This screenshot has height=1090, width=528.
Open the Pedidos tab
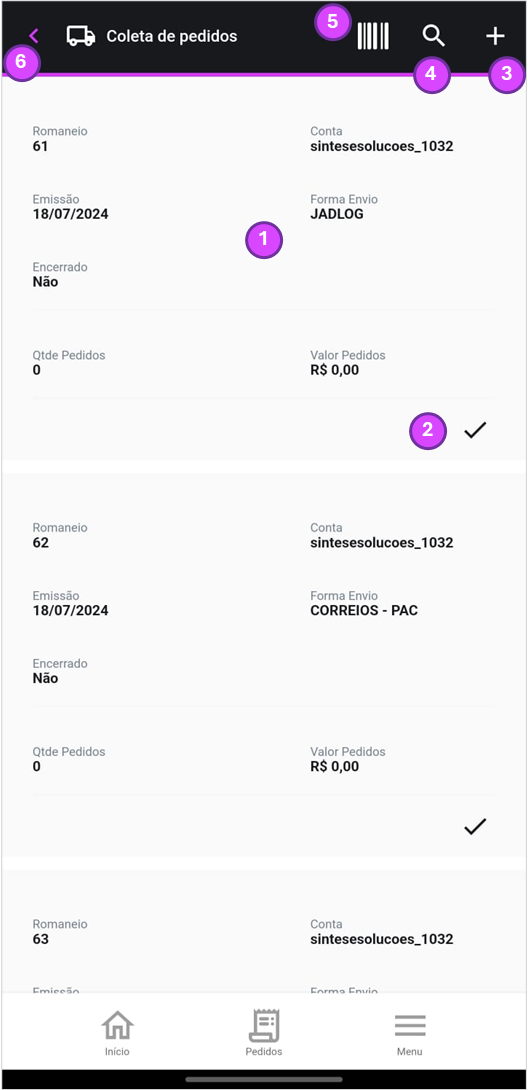[x=264, y=1032]
